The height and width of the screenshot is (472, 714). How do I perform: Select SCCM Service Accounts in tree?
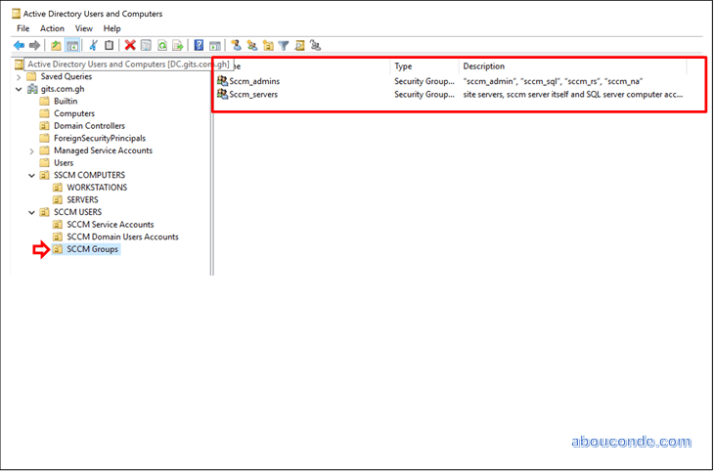(110, 225)
